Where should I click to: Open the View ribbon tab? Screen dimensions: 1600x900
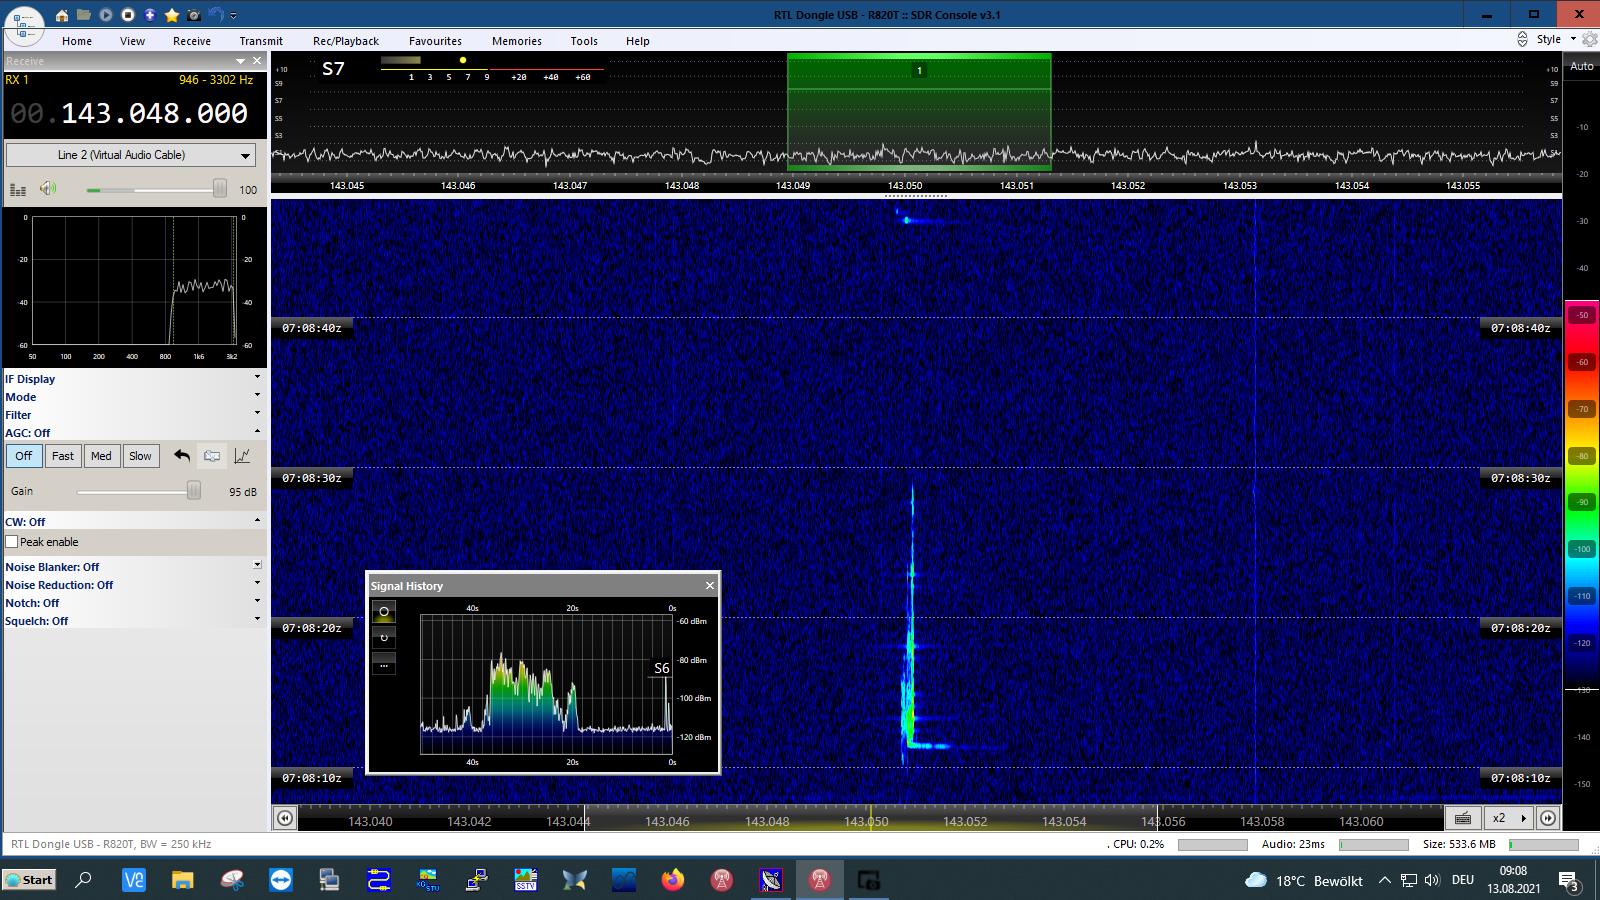132,41
